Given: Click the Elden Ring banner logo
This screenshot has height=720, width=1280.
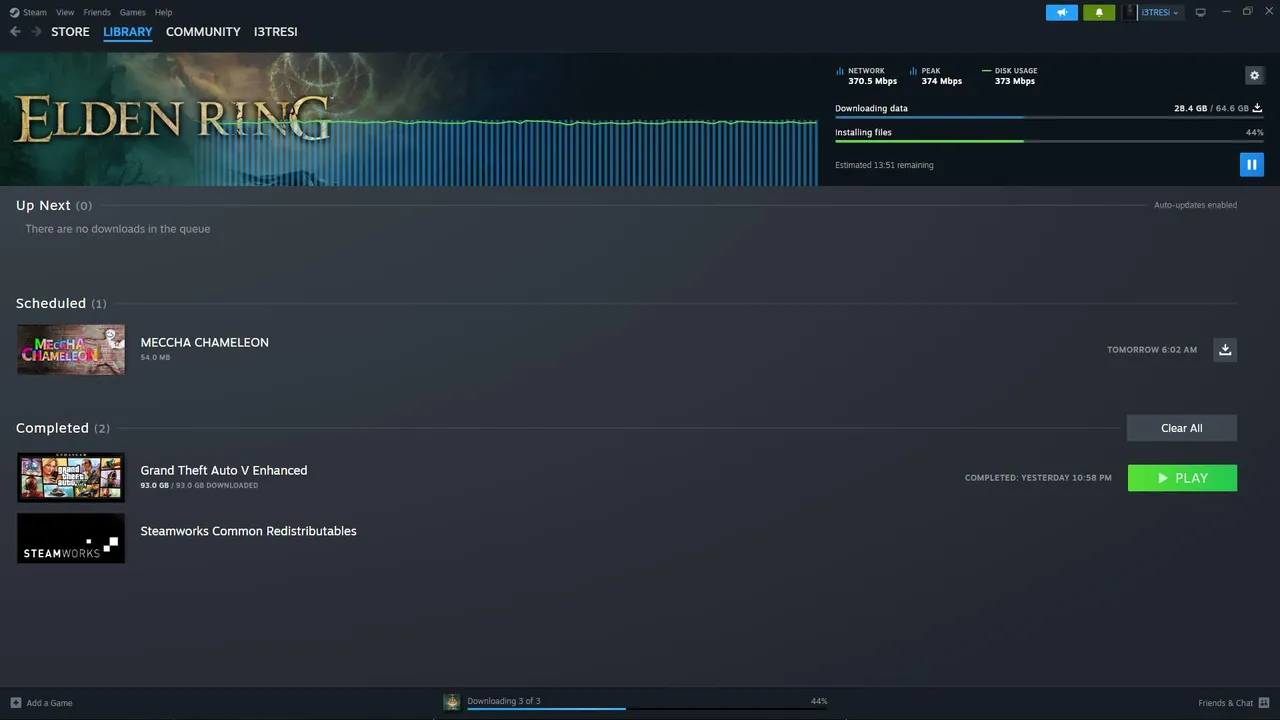Looking at the screenshot, I should point(172,118).
